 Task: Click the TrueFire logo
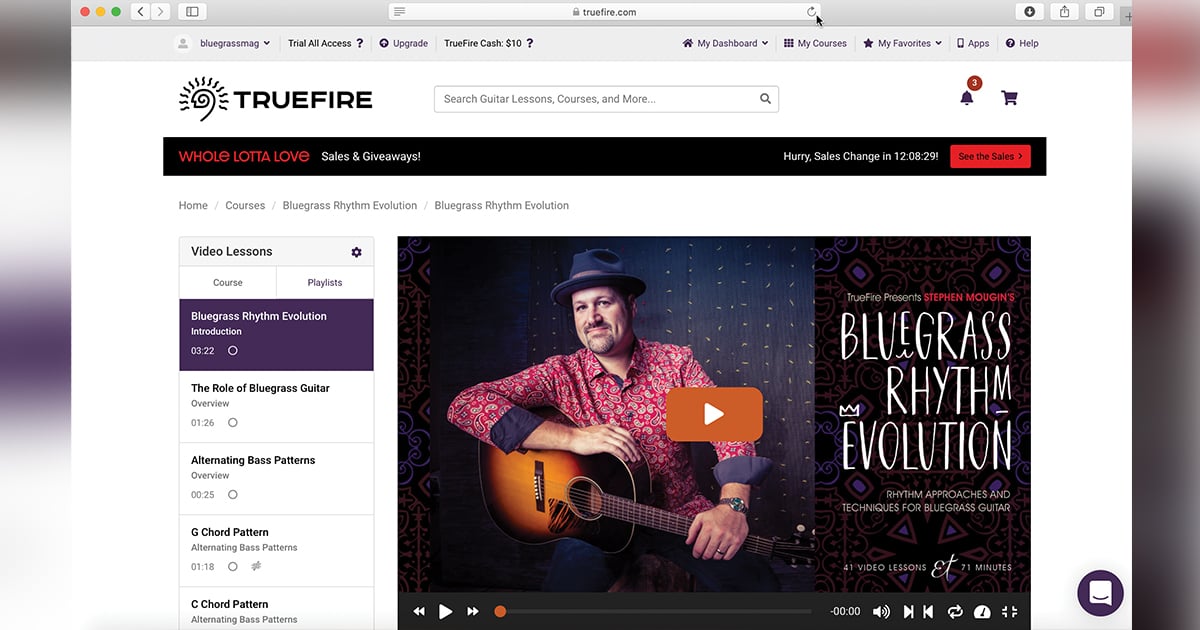(275, 98)
